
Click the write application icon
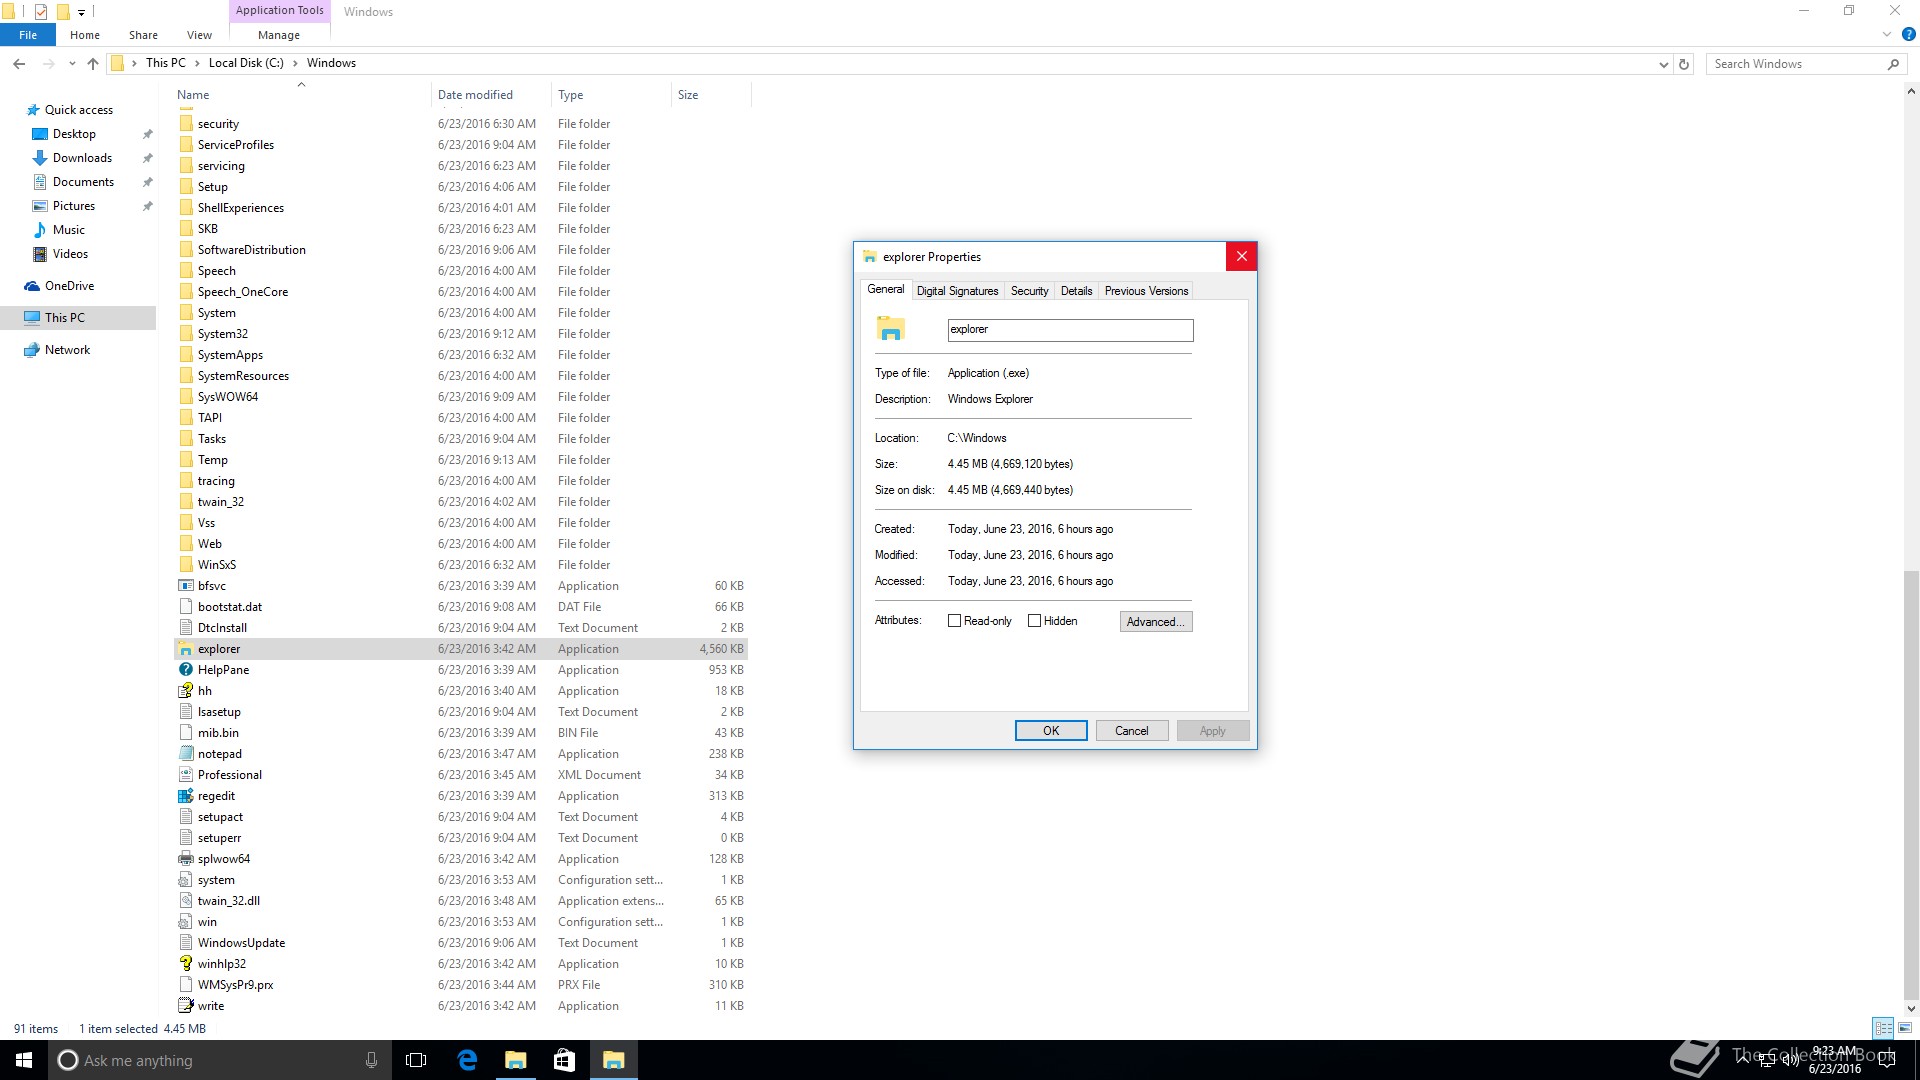pos(185,1006)
